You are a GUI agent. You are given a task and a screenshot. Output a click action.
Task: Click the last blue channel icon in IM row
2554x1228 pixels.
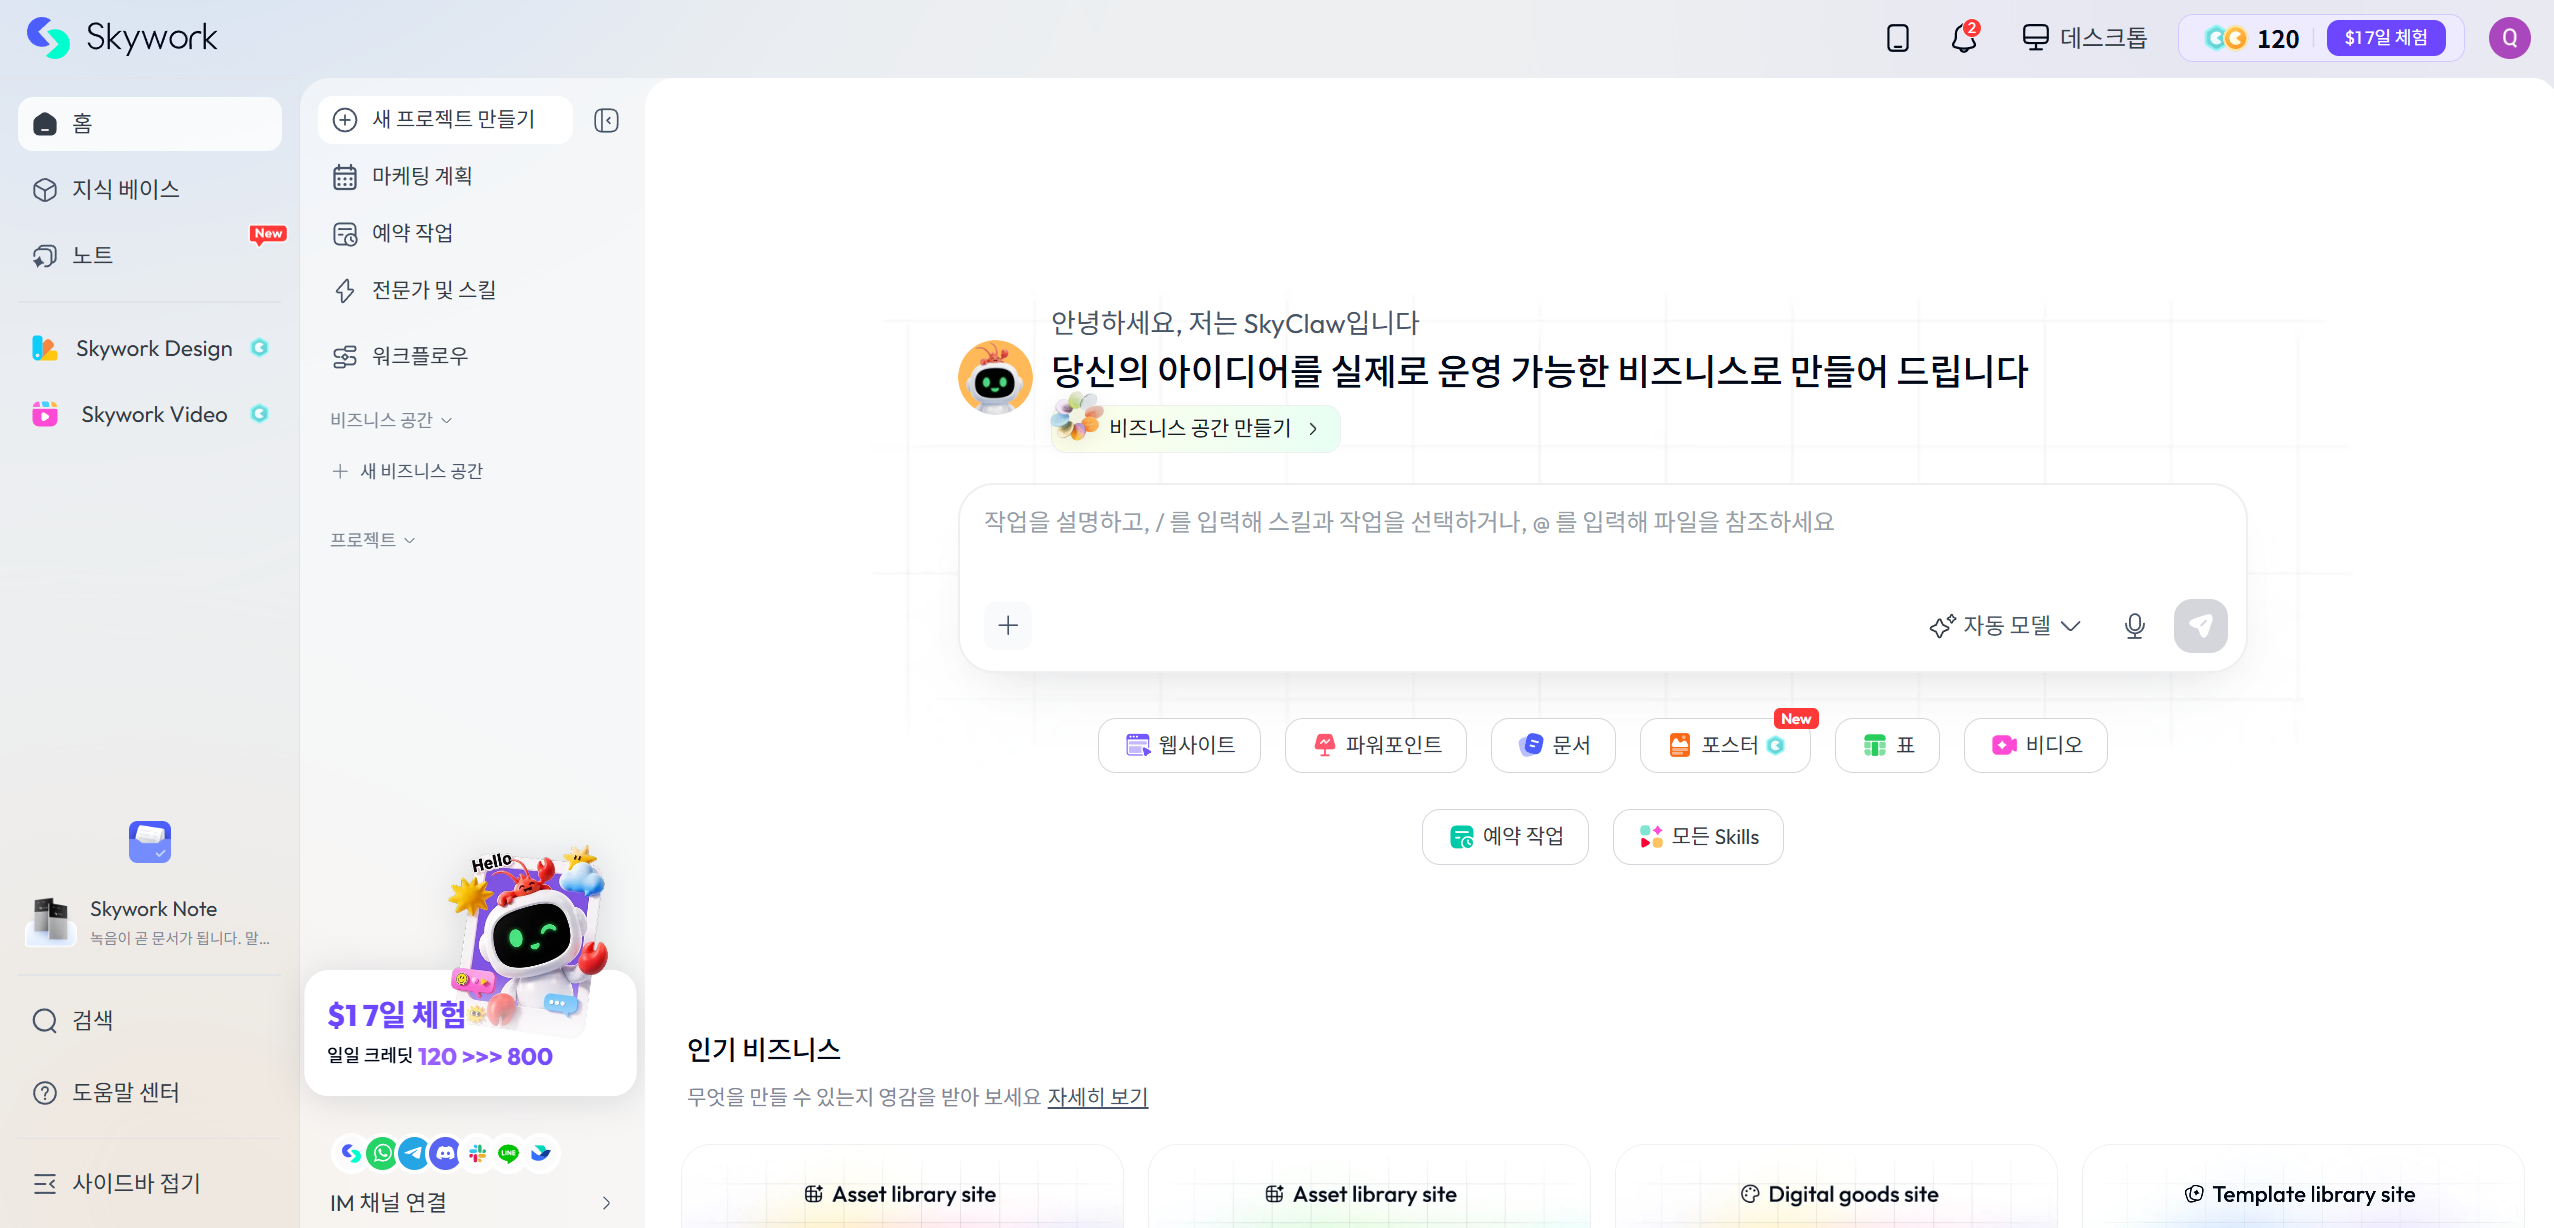(540, 1154)
